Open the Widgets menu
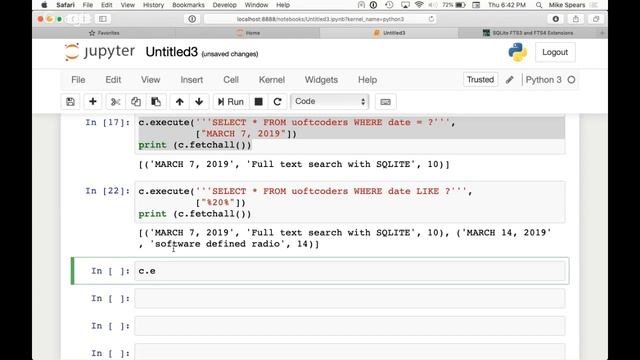 point(321,80)
